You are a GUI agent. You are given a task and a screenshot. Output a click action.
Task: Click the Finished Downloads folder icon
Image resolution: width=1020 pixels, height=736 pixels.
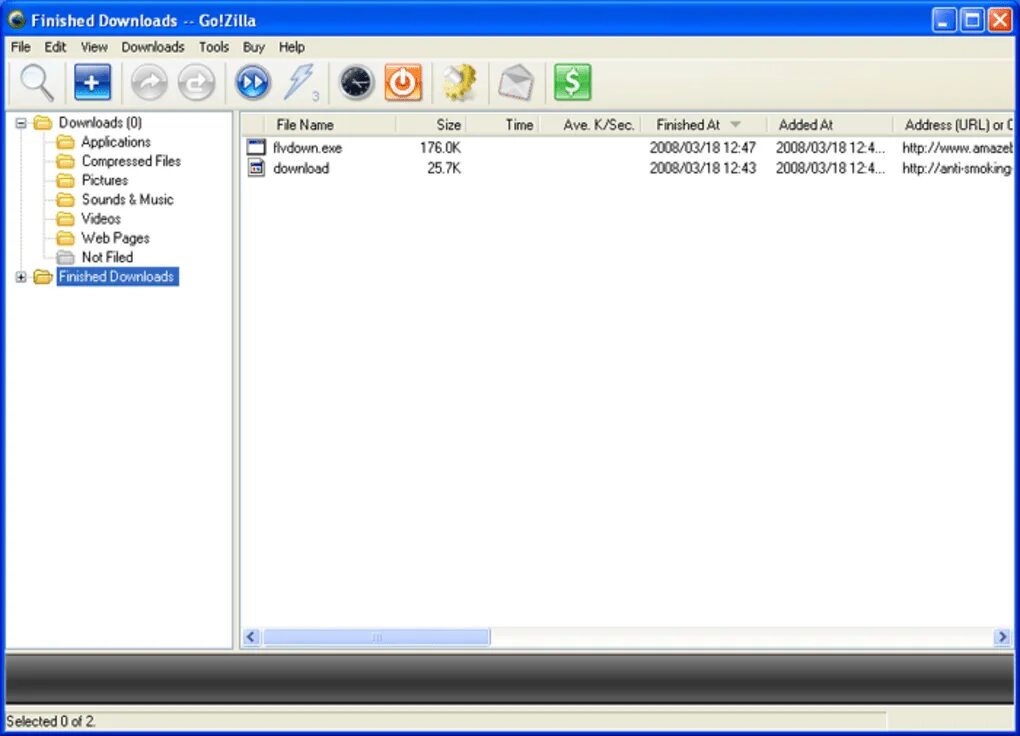pos(43,277)
